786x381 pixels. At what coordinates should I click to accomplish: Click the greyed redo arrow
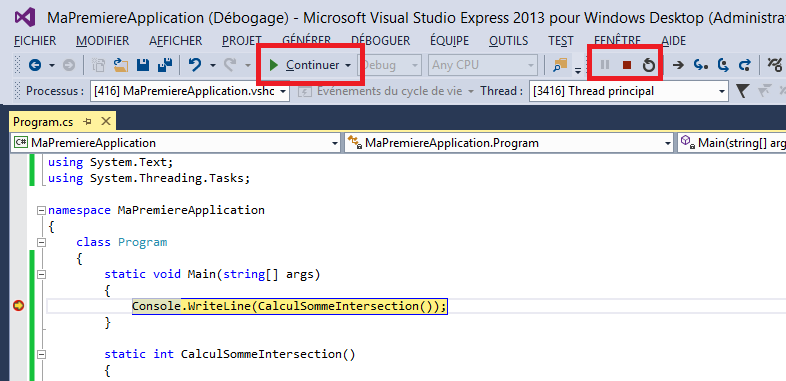(230, 65)
